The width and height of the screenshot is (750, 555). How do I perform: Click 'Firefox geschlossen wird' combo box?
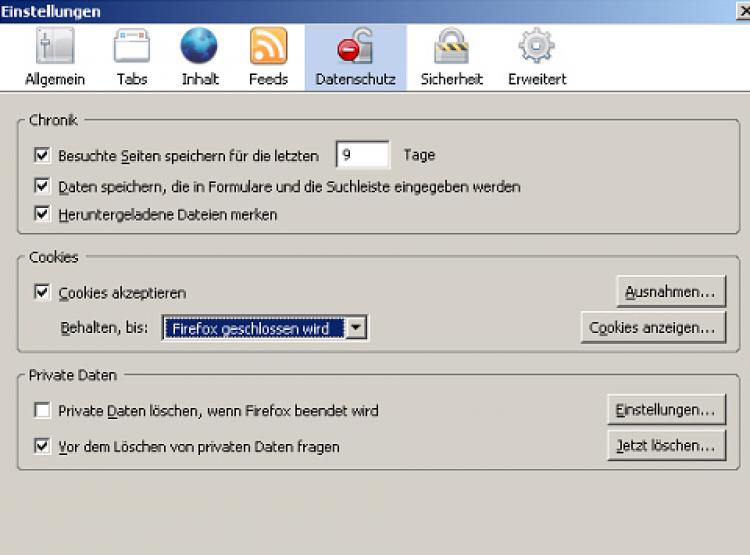[x=254, y=328]
